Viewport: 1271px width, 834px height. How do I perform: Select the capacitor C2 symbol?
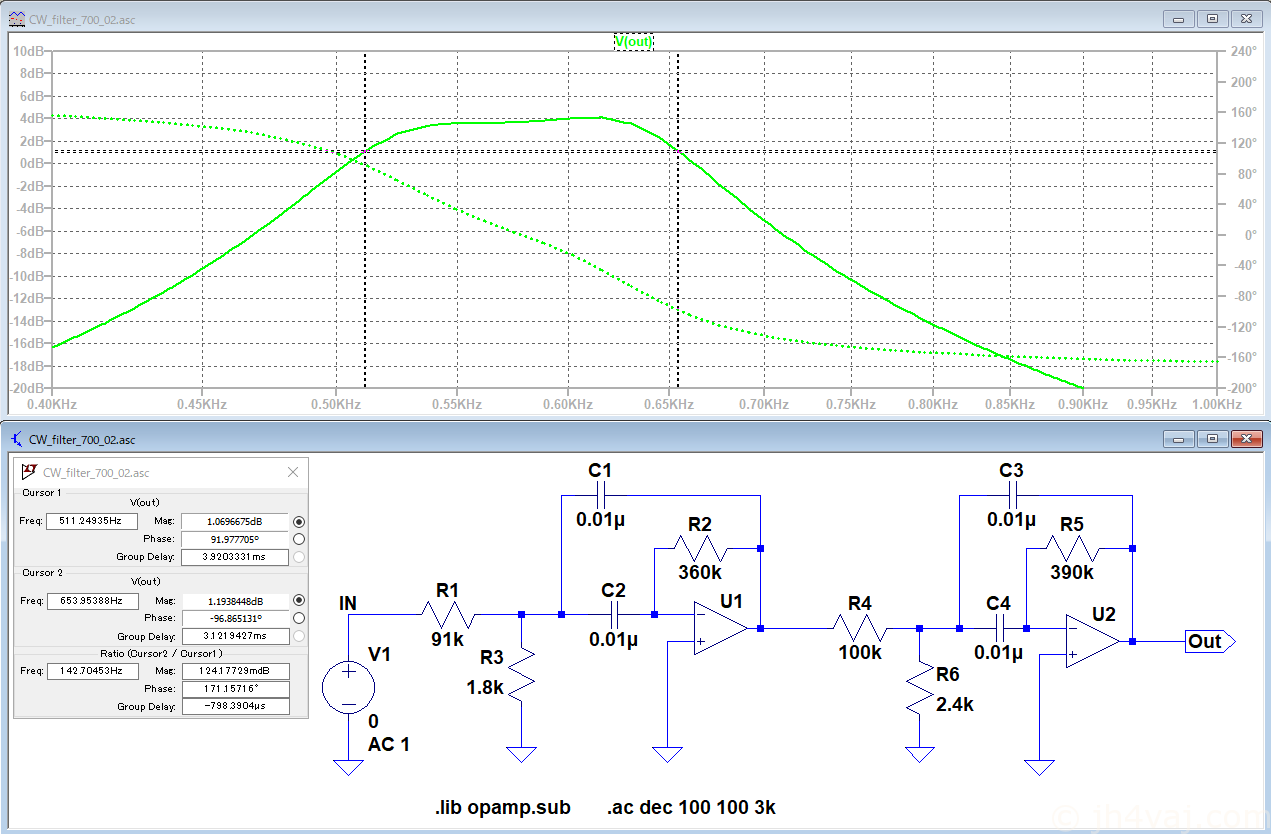(x=613, y=614)
